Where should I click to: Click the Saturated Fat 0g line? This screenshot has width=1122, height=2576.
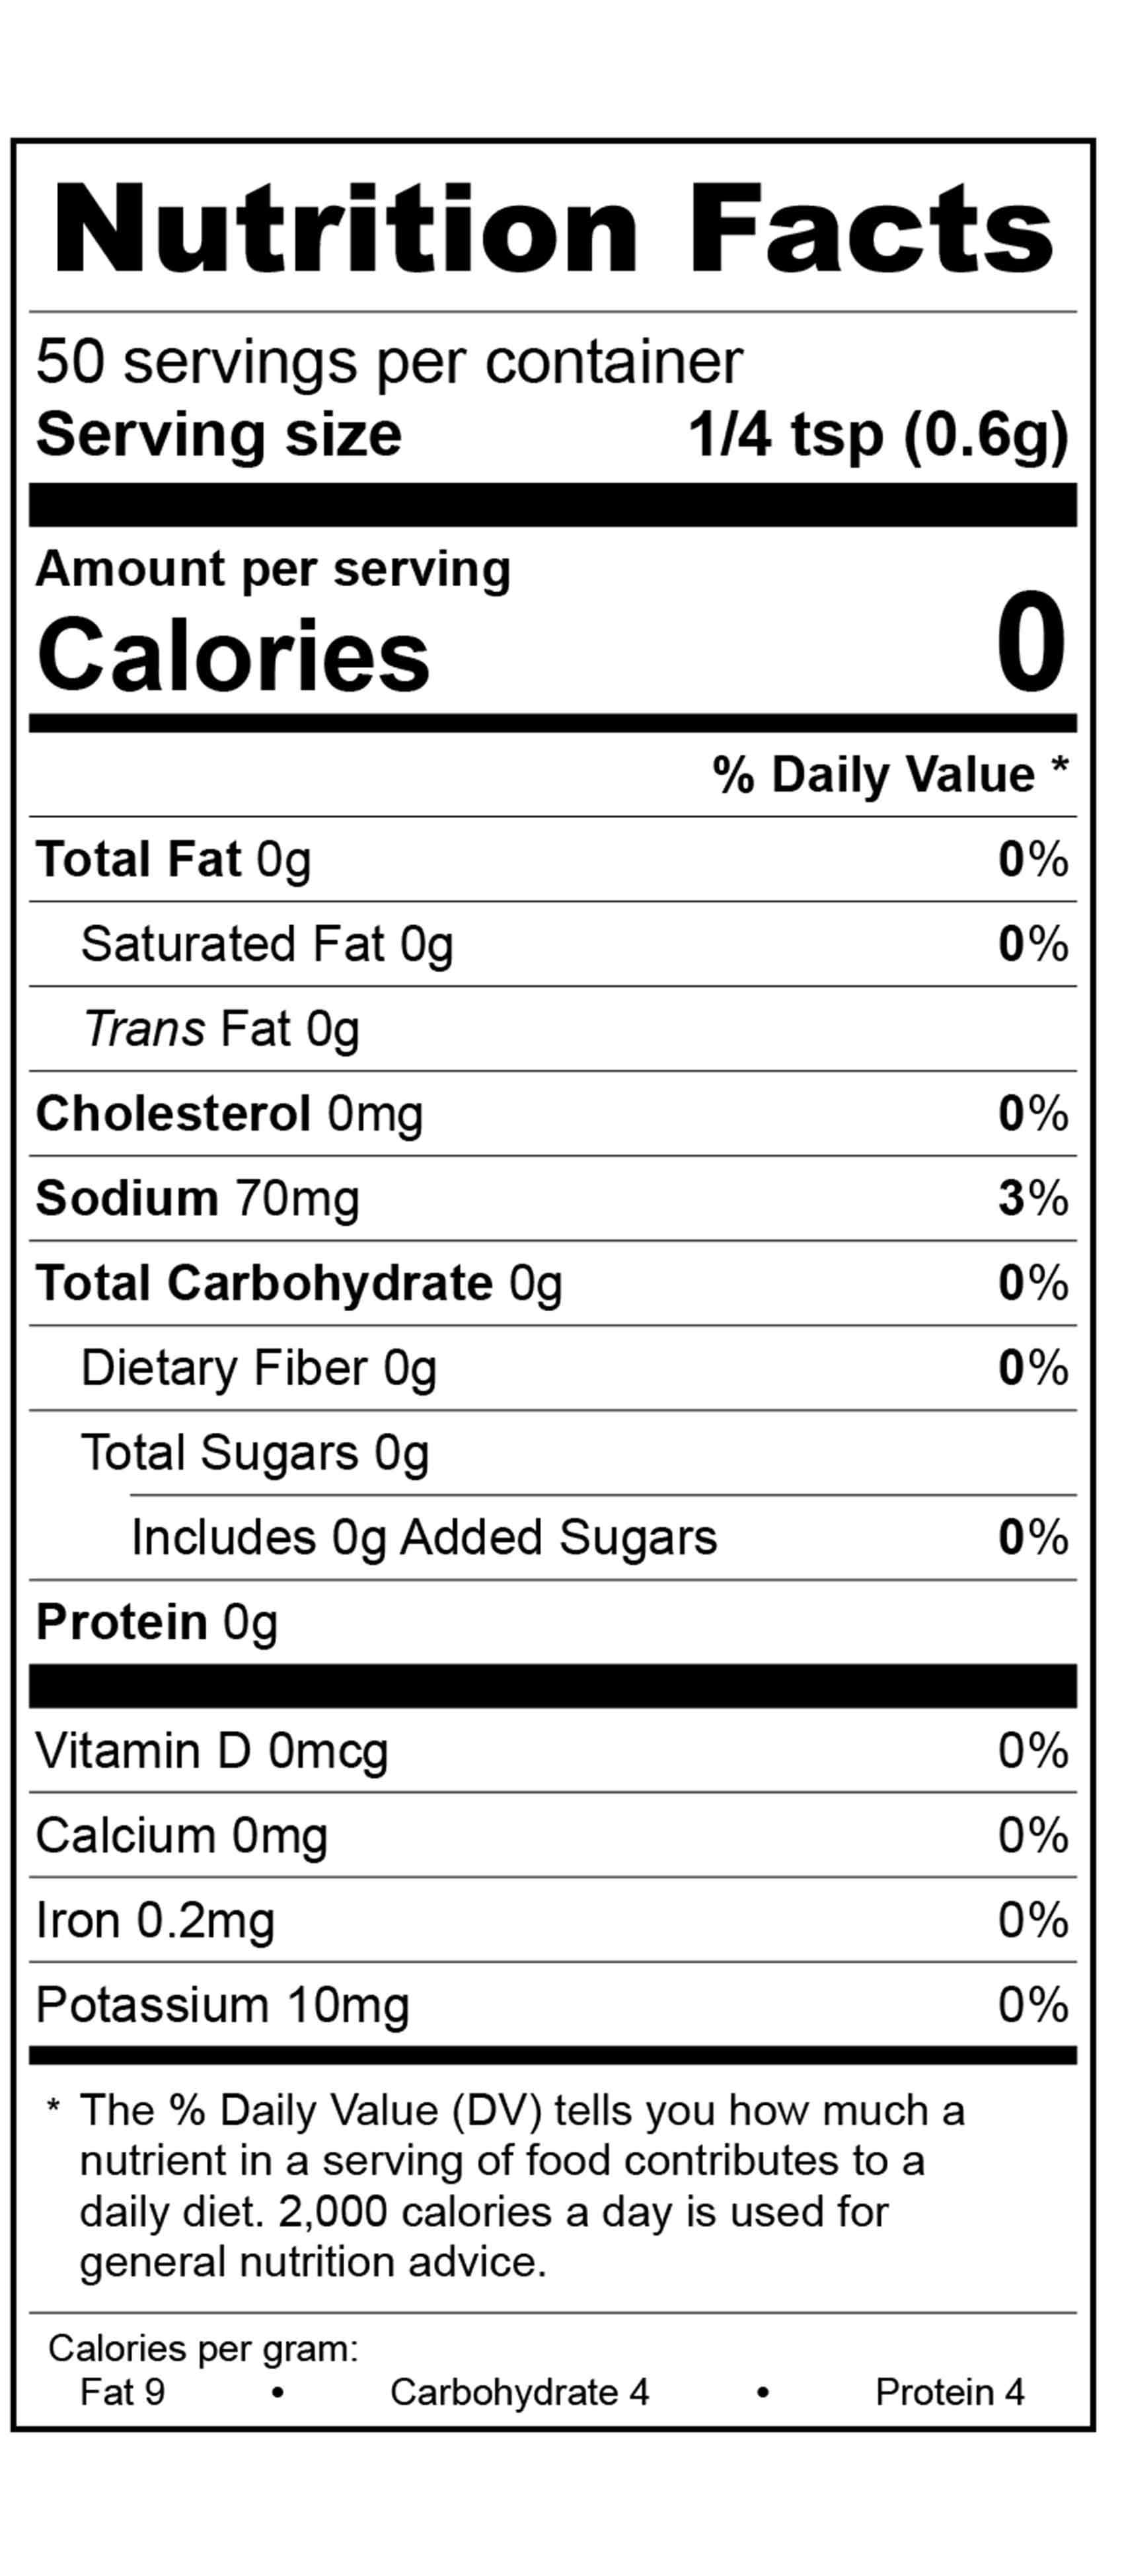266,945
